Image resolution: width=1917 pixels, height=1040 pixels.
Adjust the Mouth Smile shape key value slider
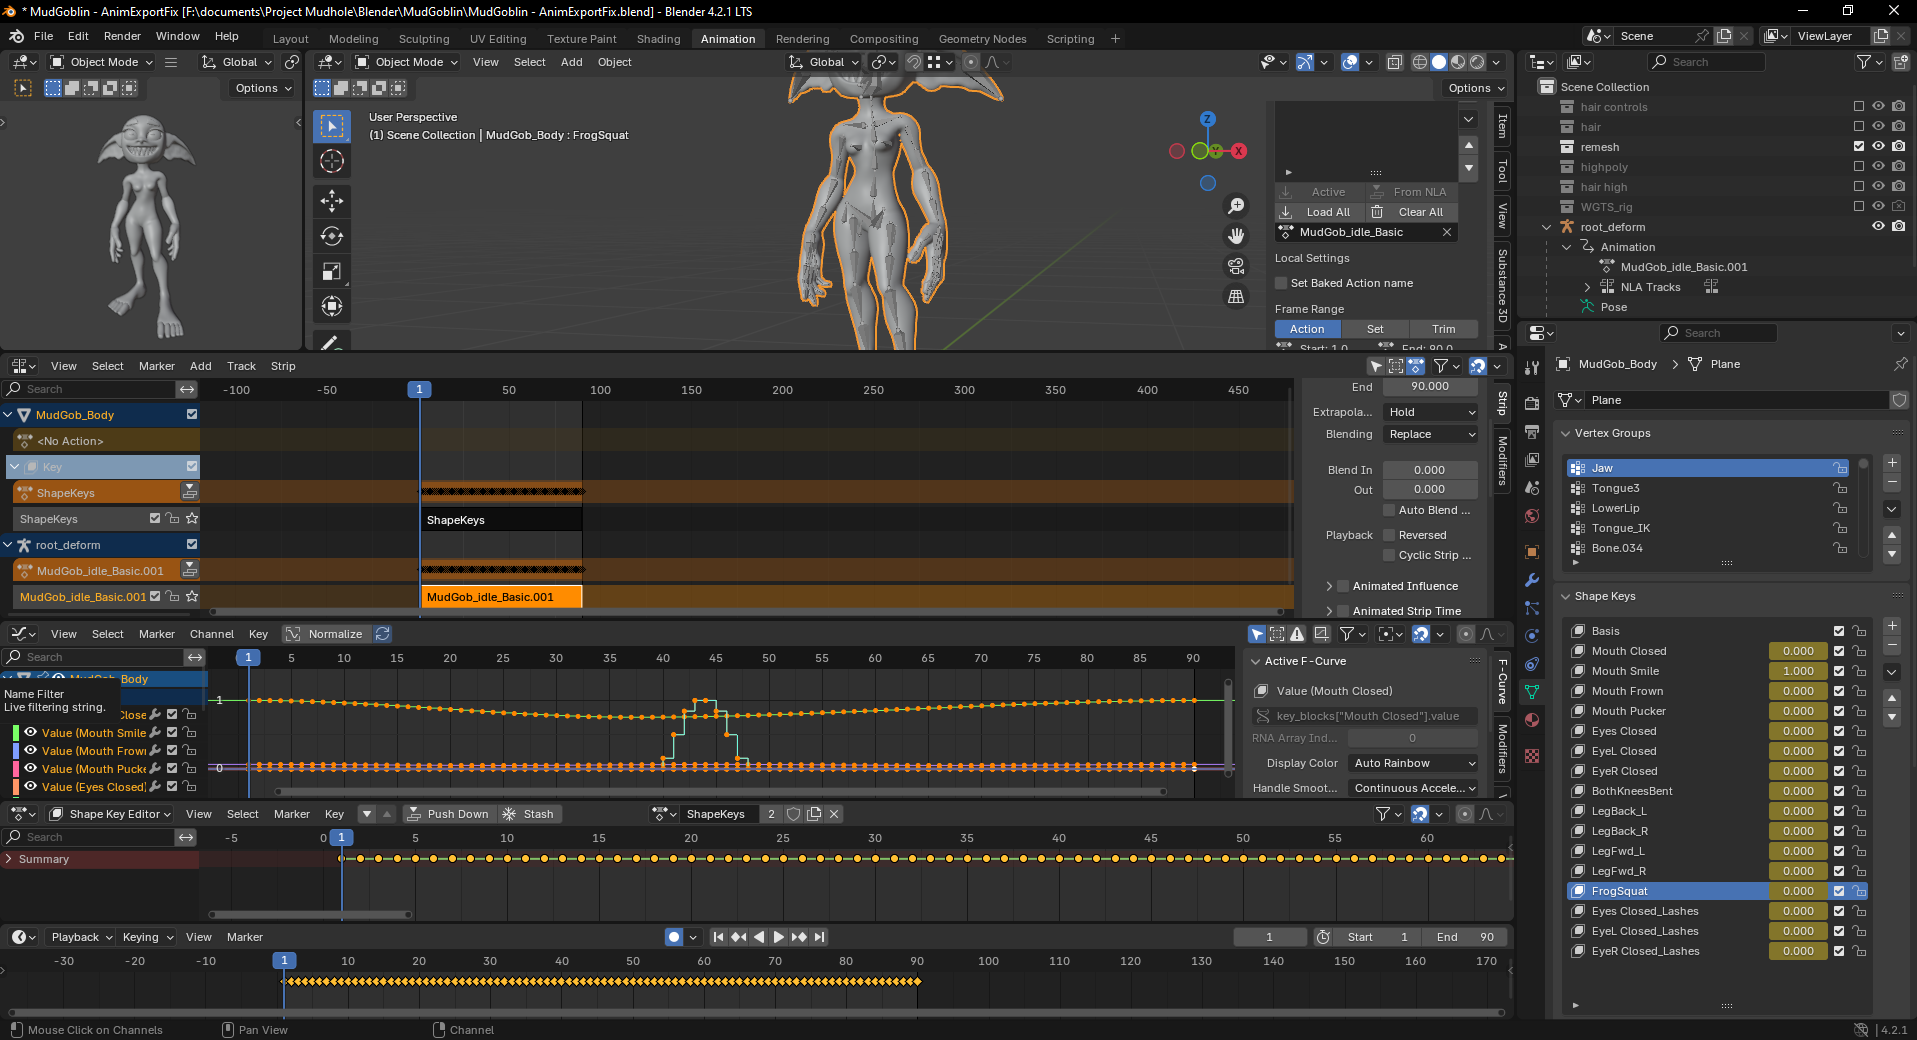[1798, 671]
